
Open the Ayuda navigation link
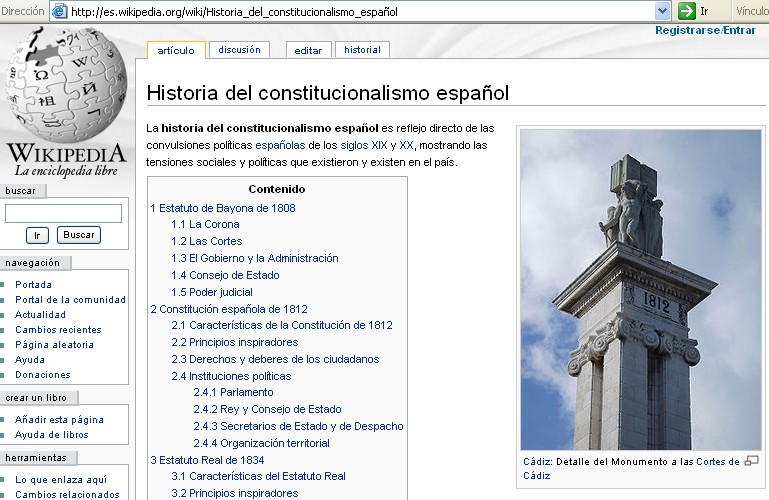coord(30,360)
